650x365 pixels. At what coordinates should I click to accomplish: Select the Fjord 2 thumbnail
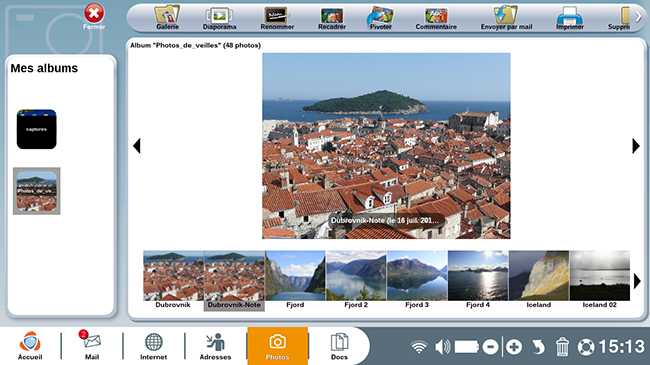[356, 280]
